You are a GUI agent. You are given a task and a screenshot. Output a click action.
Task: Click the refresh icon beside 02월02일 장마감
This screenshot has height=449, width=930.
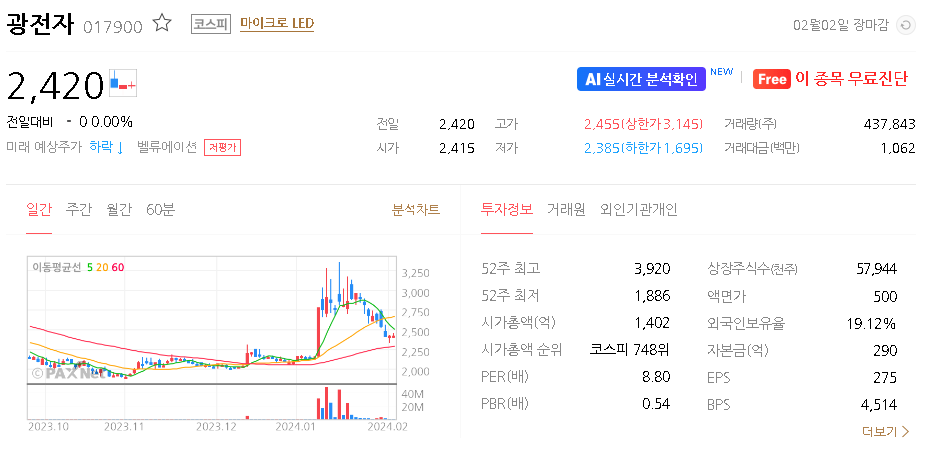coord(905,26)
